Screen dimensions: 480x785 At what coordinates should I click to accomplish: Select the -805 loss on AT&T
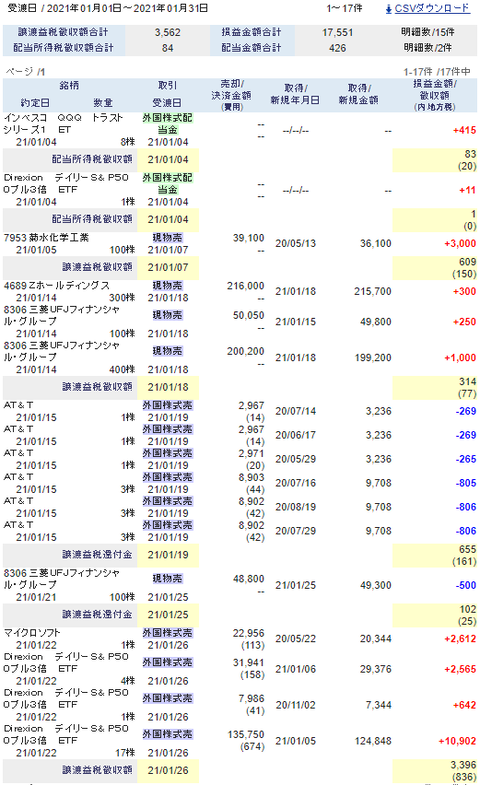pyautogui.click(x=465, y=483)
